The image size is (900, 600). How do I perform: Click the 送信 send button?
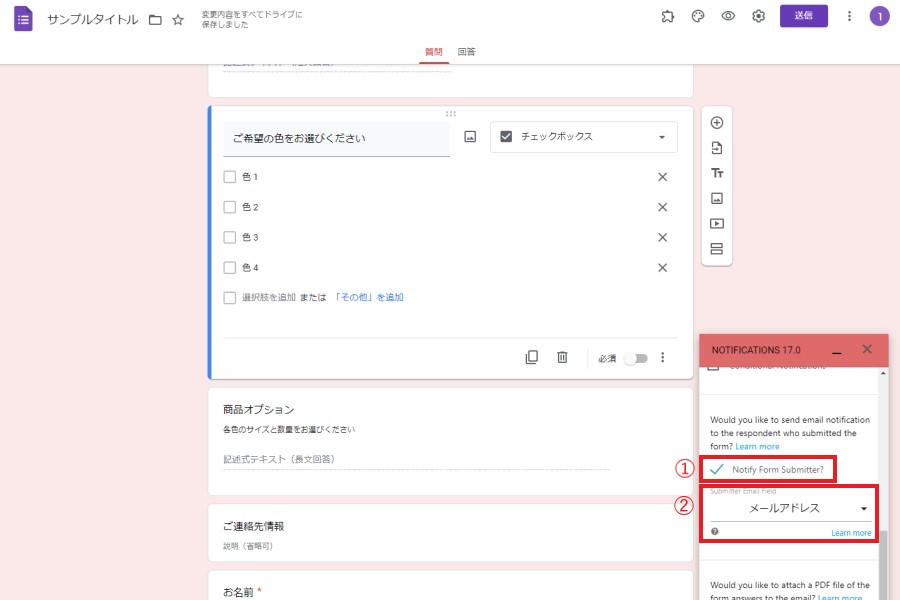click(803, 16)
